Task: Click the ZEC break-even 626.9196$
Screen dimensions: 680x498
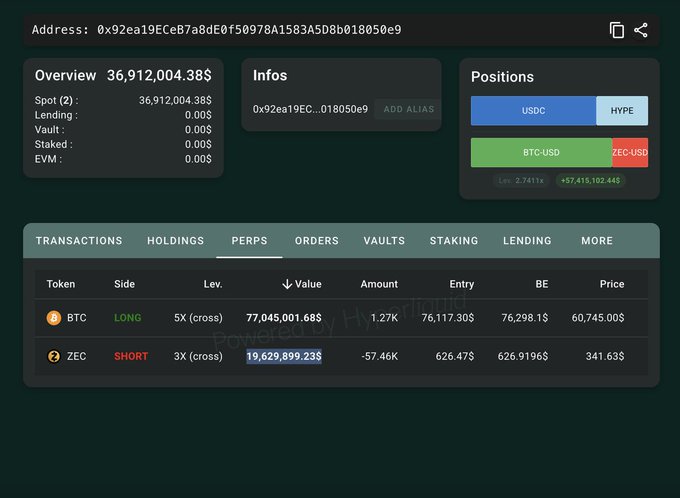Action: (523, 356)
